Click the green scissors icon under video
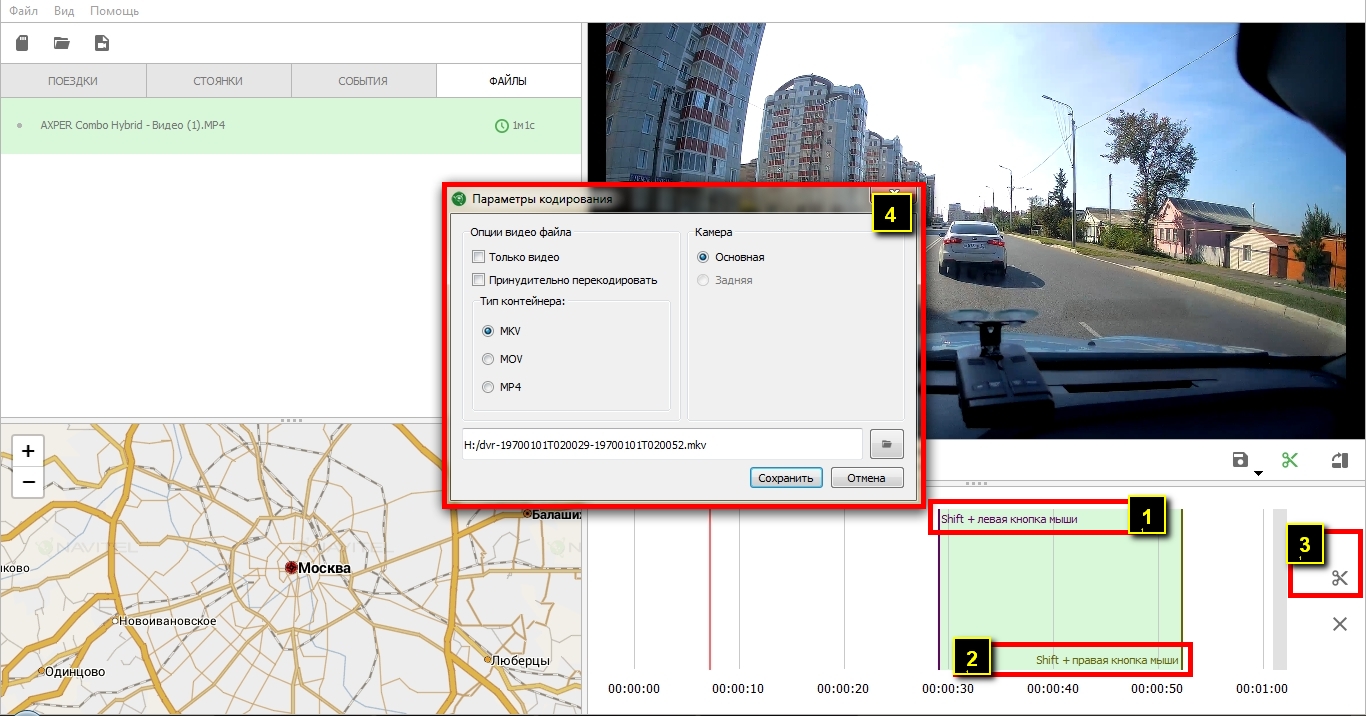 pyautogui.click(x=1290, y=460)
